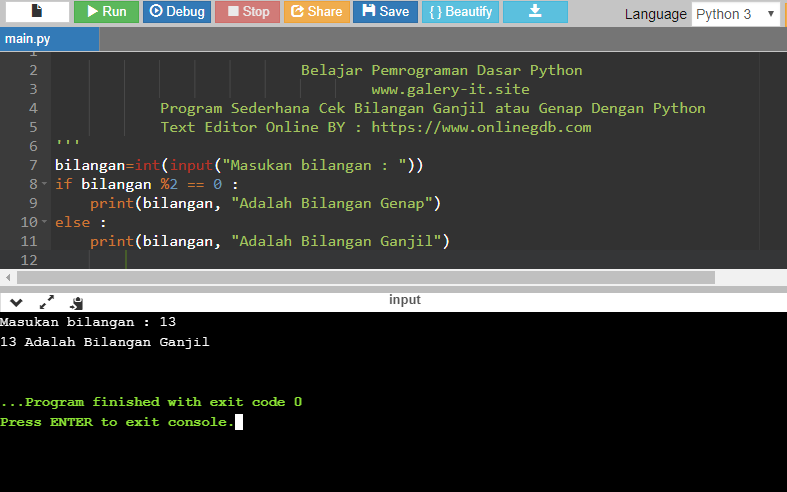The width and height of the screenshot is (787, 492).
Task: Save the current code file
Action: click(385, 12)
